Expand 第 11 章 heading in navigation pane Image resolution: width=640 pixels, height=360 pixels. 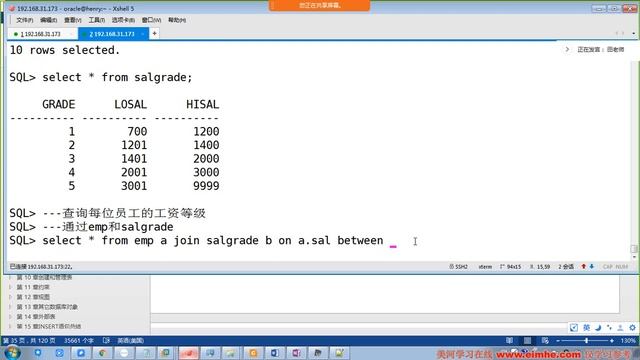11,287
